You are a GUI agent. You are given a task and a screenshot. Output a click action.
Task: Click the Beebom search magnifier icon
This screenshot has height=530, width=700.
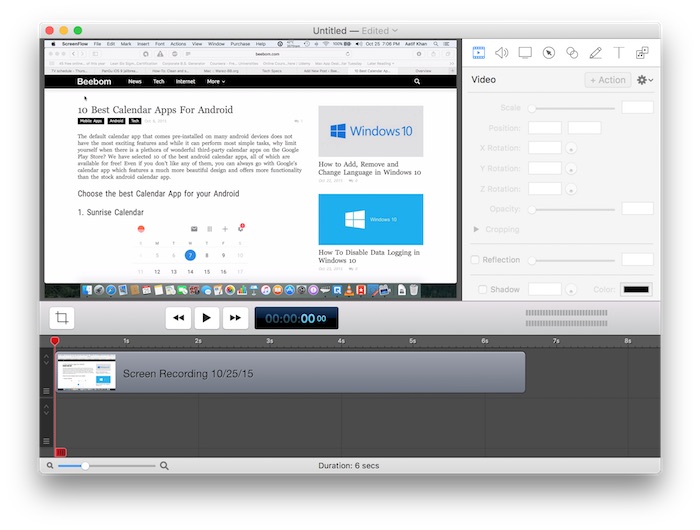(x=417, y=81)
